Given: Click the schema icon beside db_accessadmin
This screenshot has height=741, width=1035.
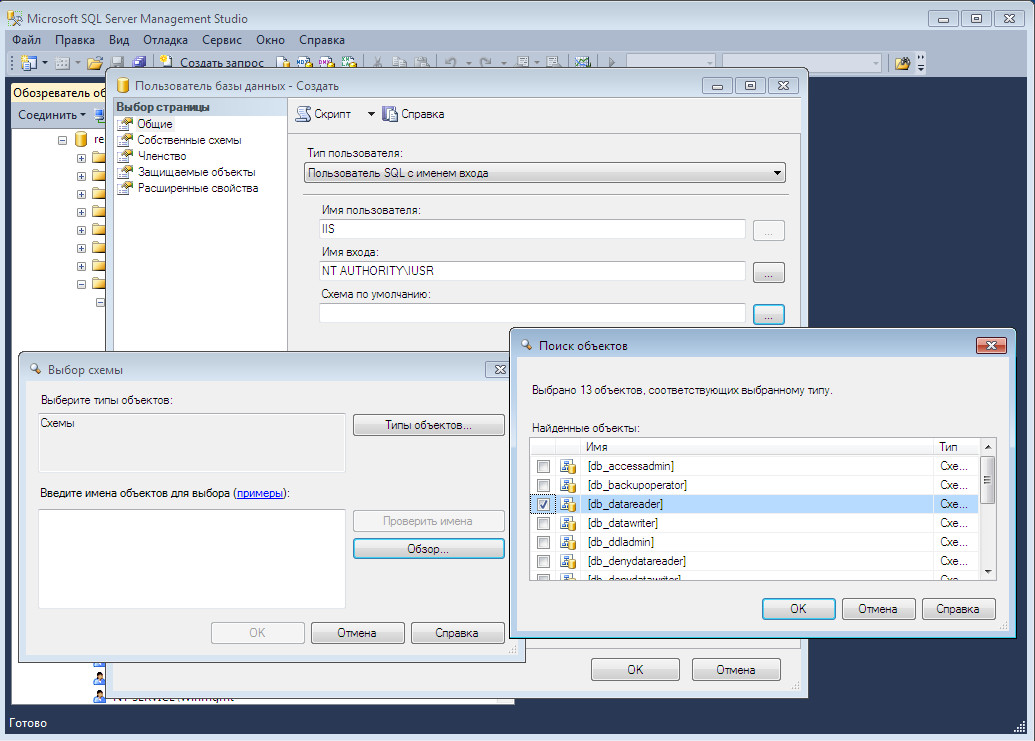Looking at the screenshot, I should 568,467.
